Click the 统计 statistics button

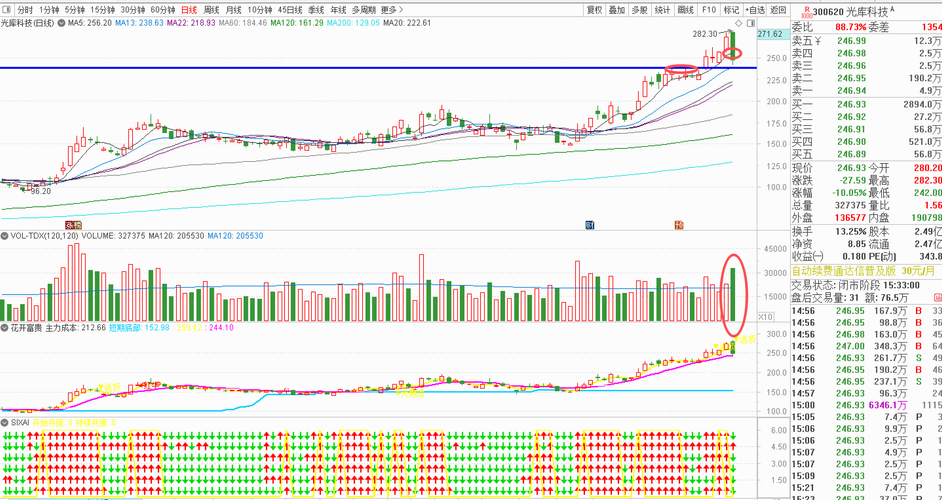point(663,10)
